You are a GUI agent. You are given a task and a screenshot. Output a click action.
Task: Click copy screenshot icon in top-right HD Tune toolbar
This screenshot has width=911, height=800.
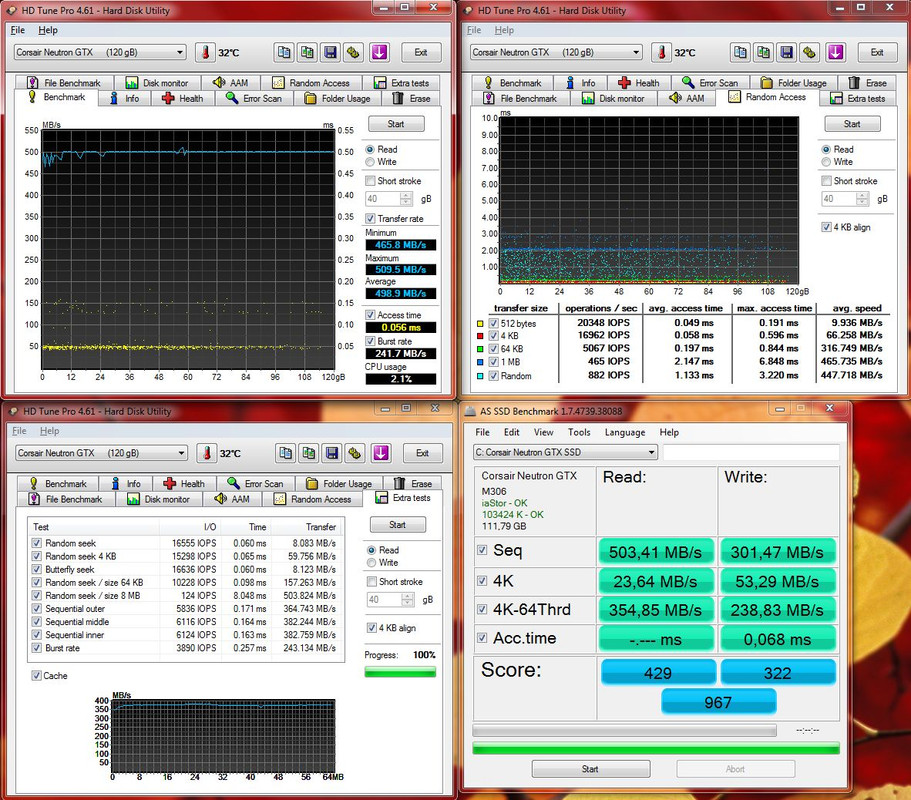tap(763, 52)
